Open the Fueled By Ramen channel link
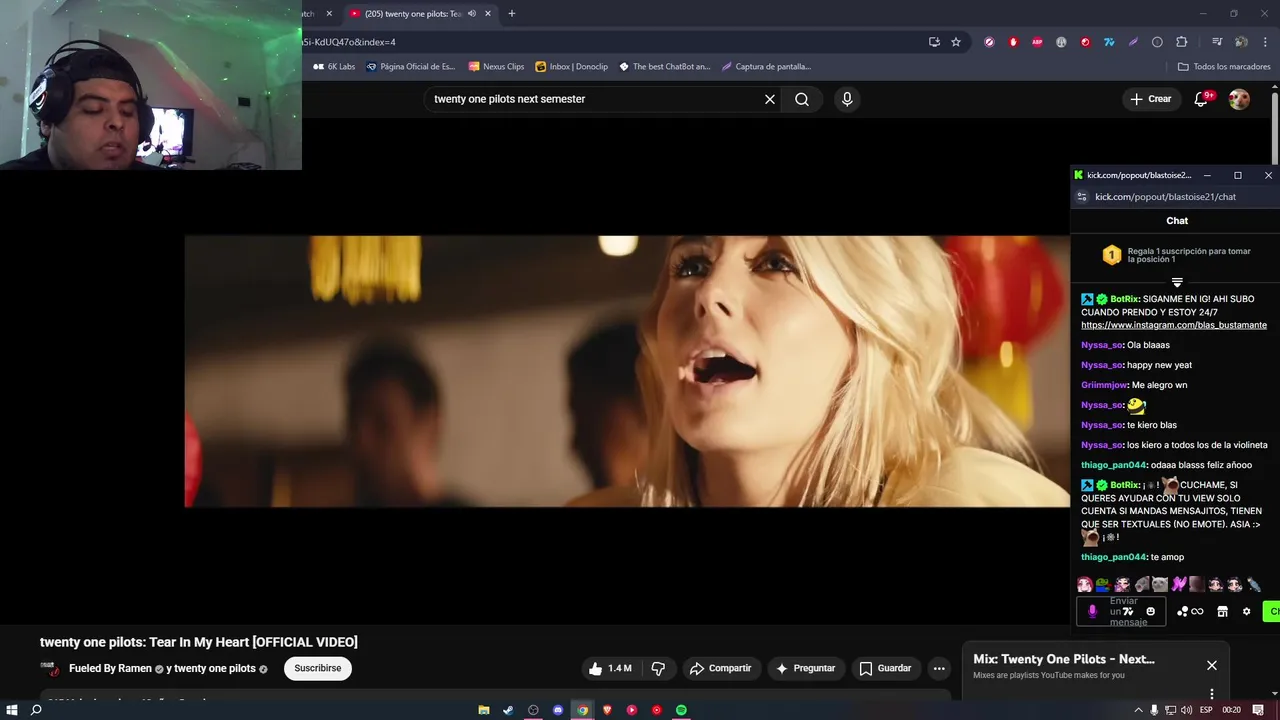 click(110, 668)
